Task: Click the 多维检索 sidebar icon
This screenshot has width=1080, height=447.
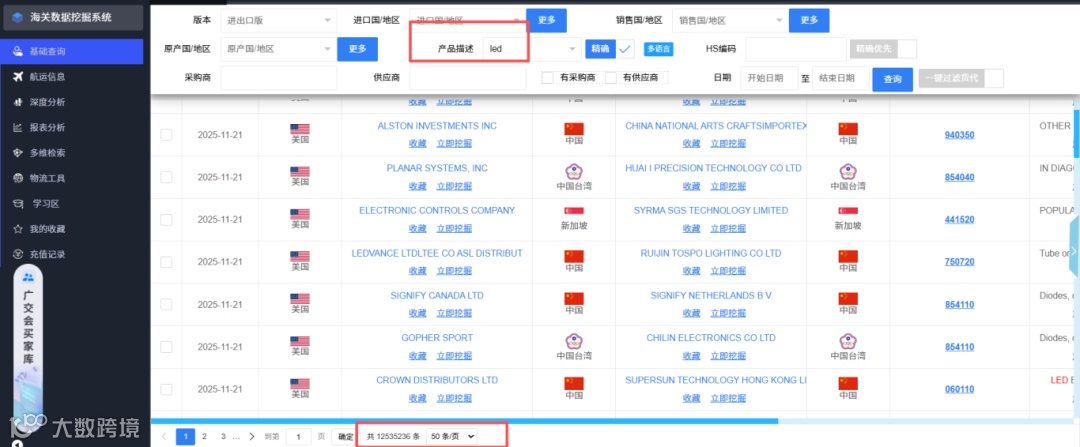Action: [x=18, y=153]
